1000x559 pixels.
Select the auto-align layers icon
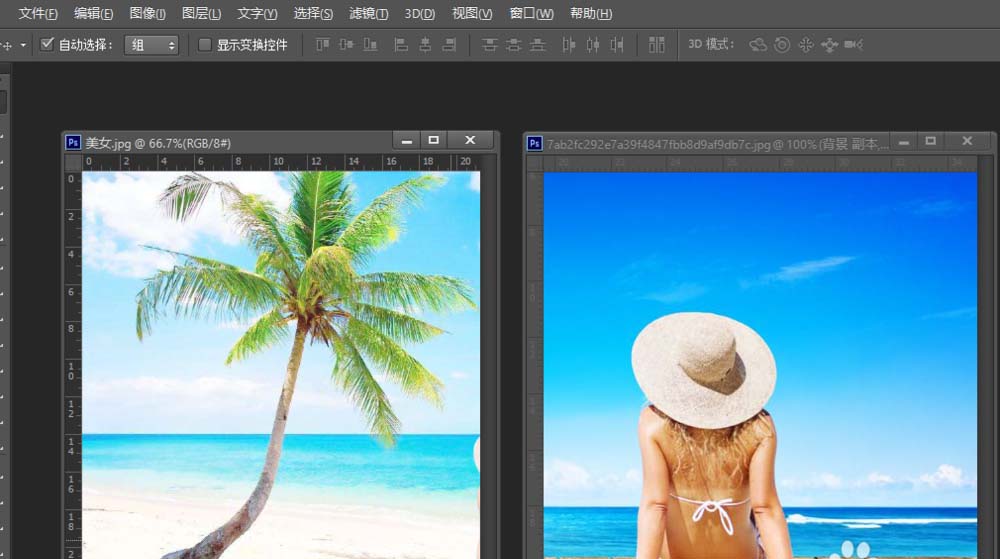click(657, 45)
